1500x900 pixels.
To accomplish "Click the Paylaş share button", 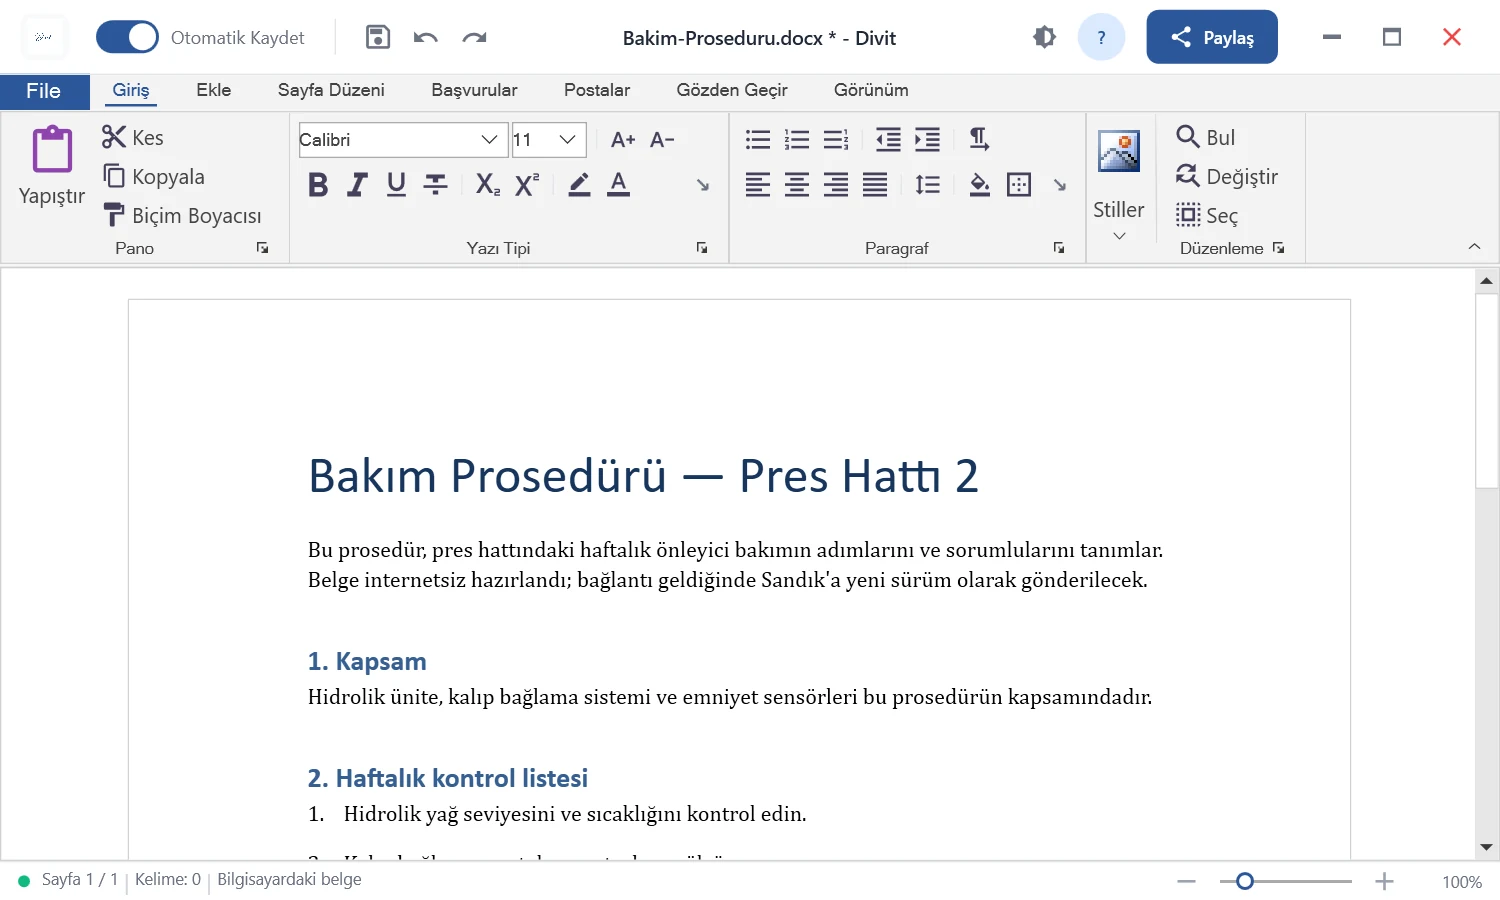I will tap(1212, 37).
